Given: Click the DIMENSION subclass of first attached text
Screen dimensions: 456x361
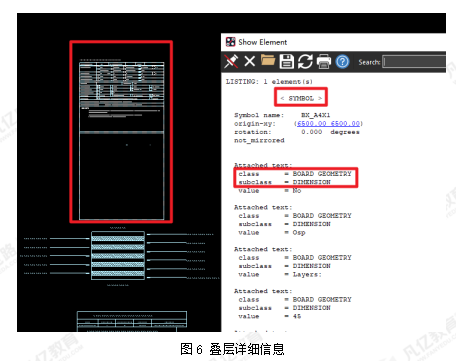Looking at the screenshot, I should point(312,182).
